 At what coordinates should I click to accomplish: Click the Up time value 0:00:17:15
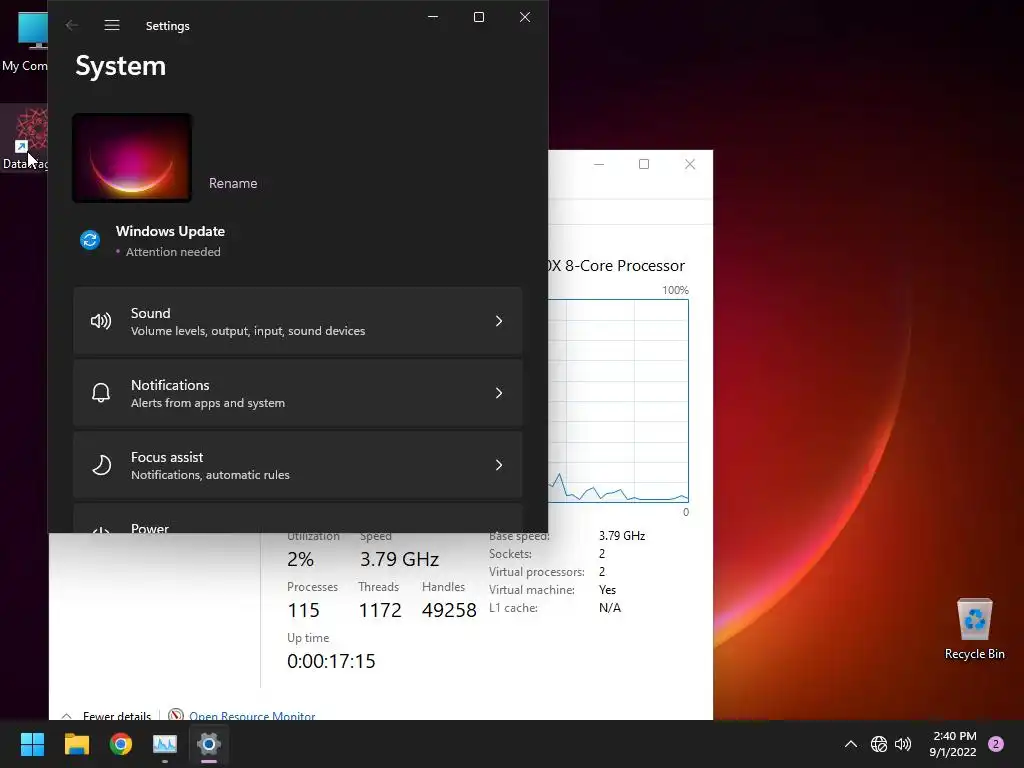tap(331, 661)
